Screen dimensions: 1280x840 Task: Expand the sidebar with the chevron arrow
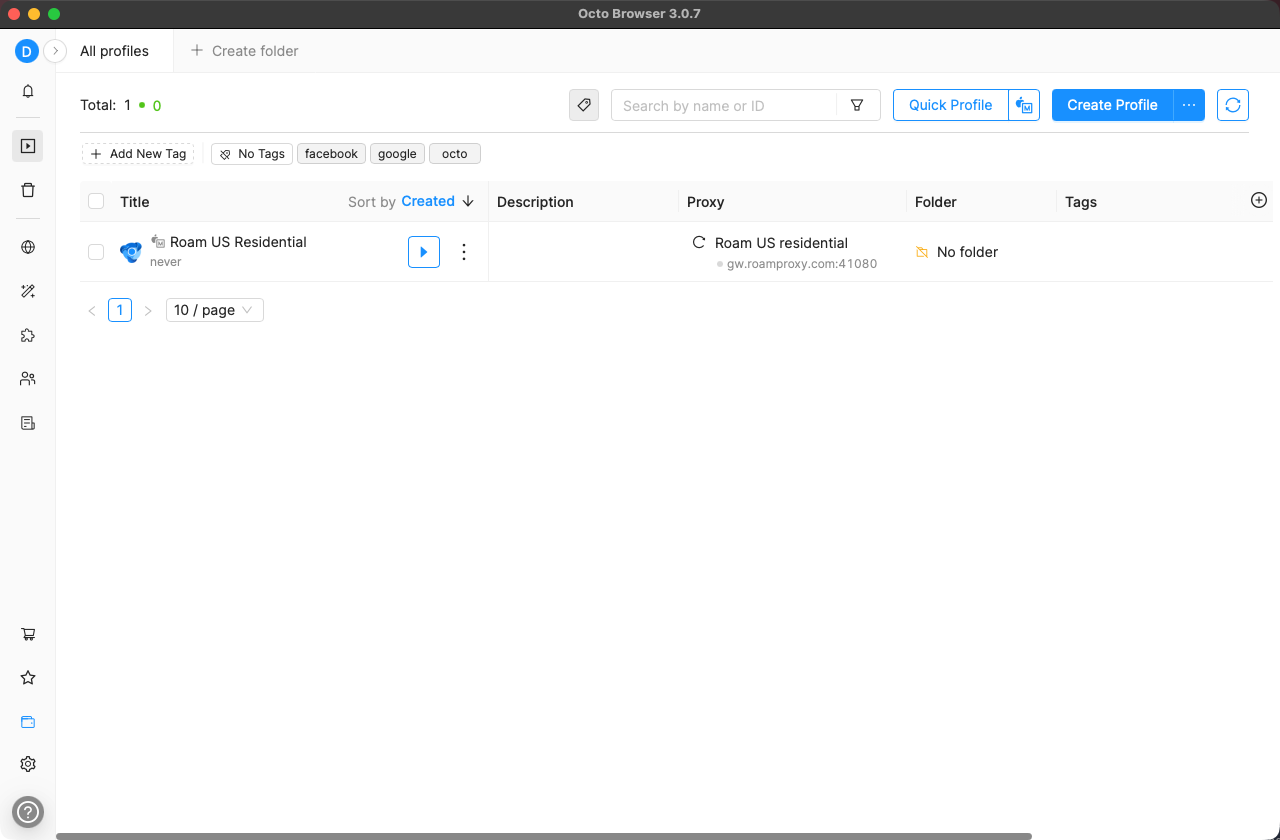(x=56, y=51)
